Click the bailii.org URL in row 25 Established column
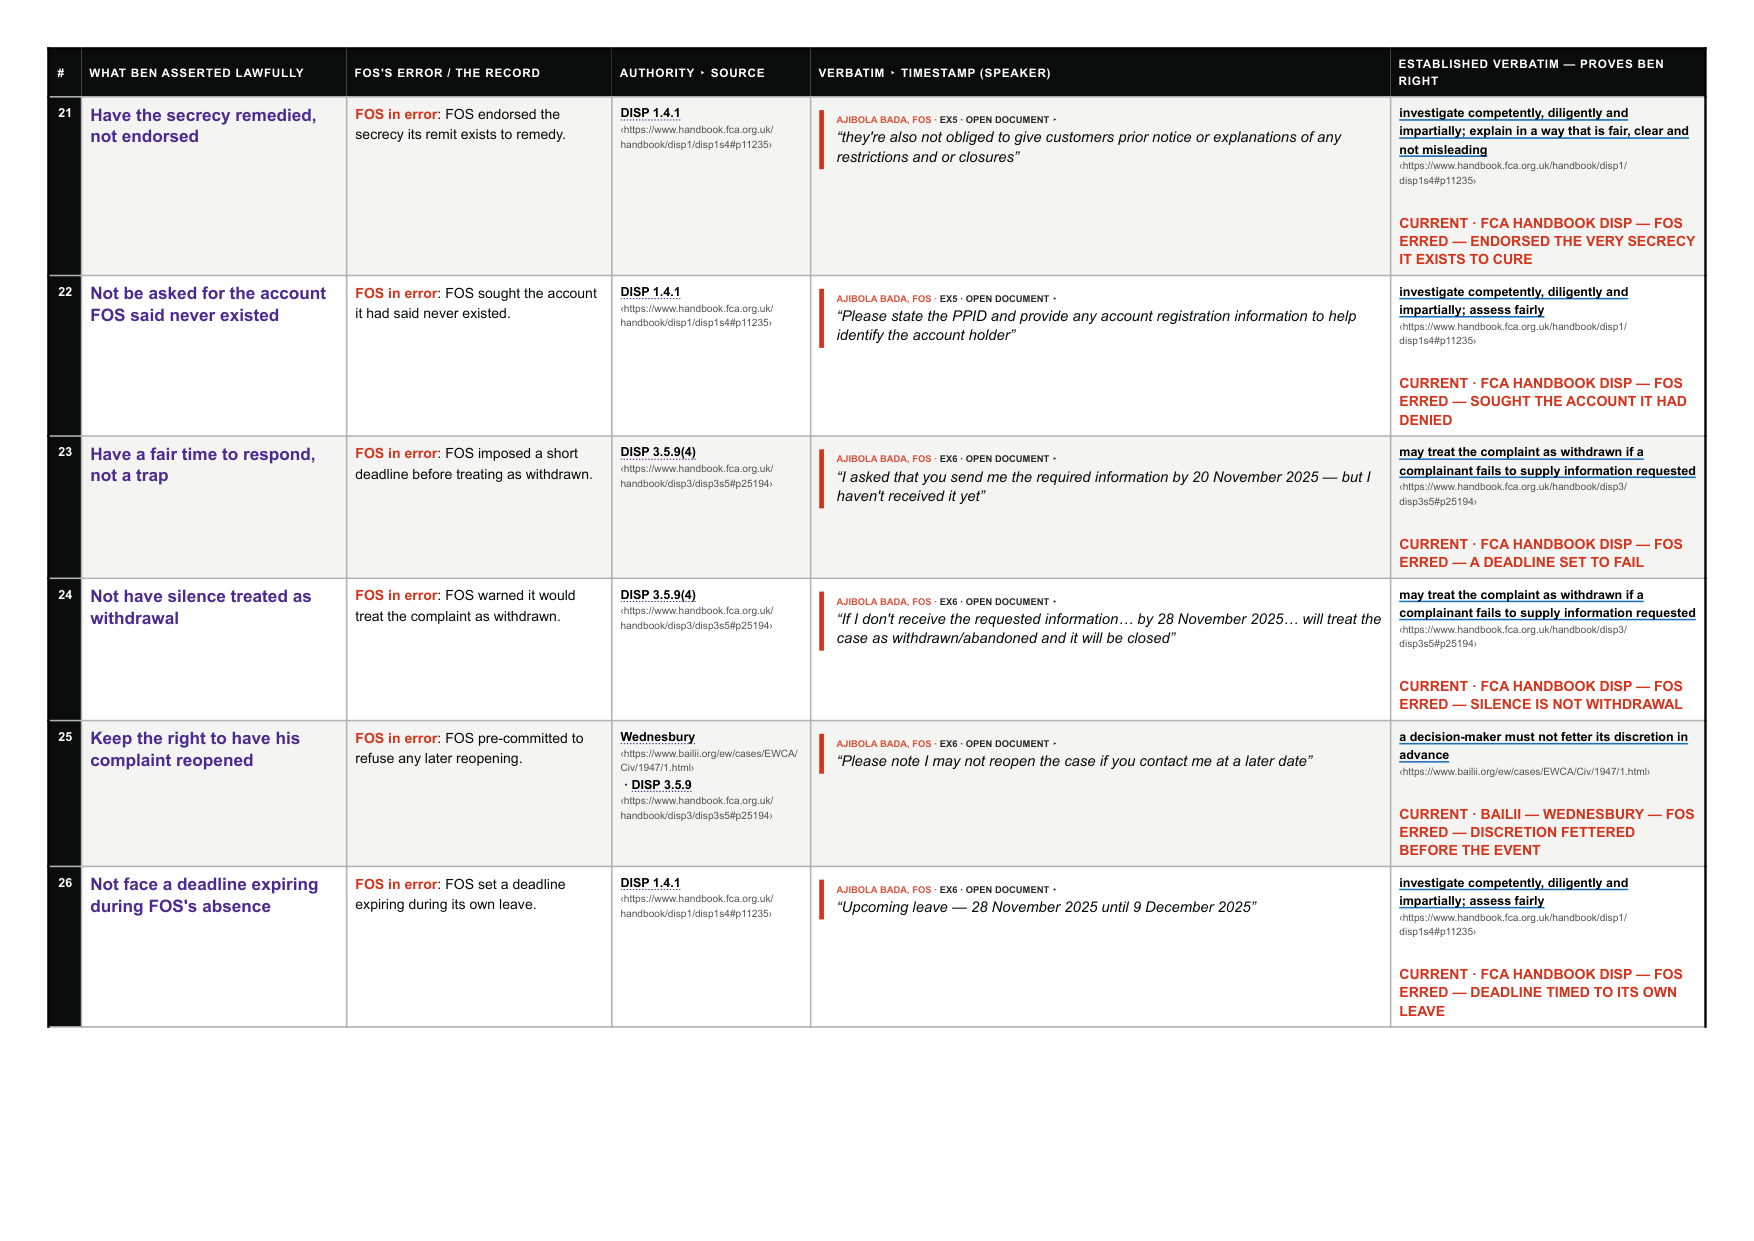Viewport: 1754px width, 1241px height. tap(1524, 772)
